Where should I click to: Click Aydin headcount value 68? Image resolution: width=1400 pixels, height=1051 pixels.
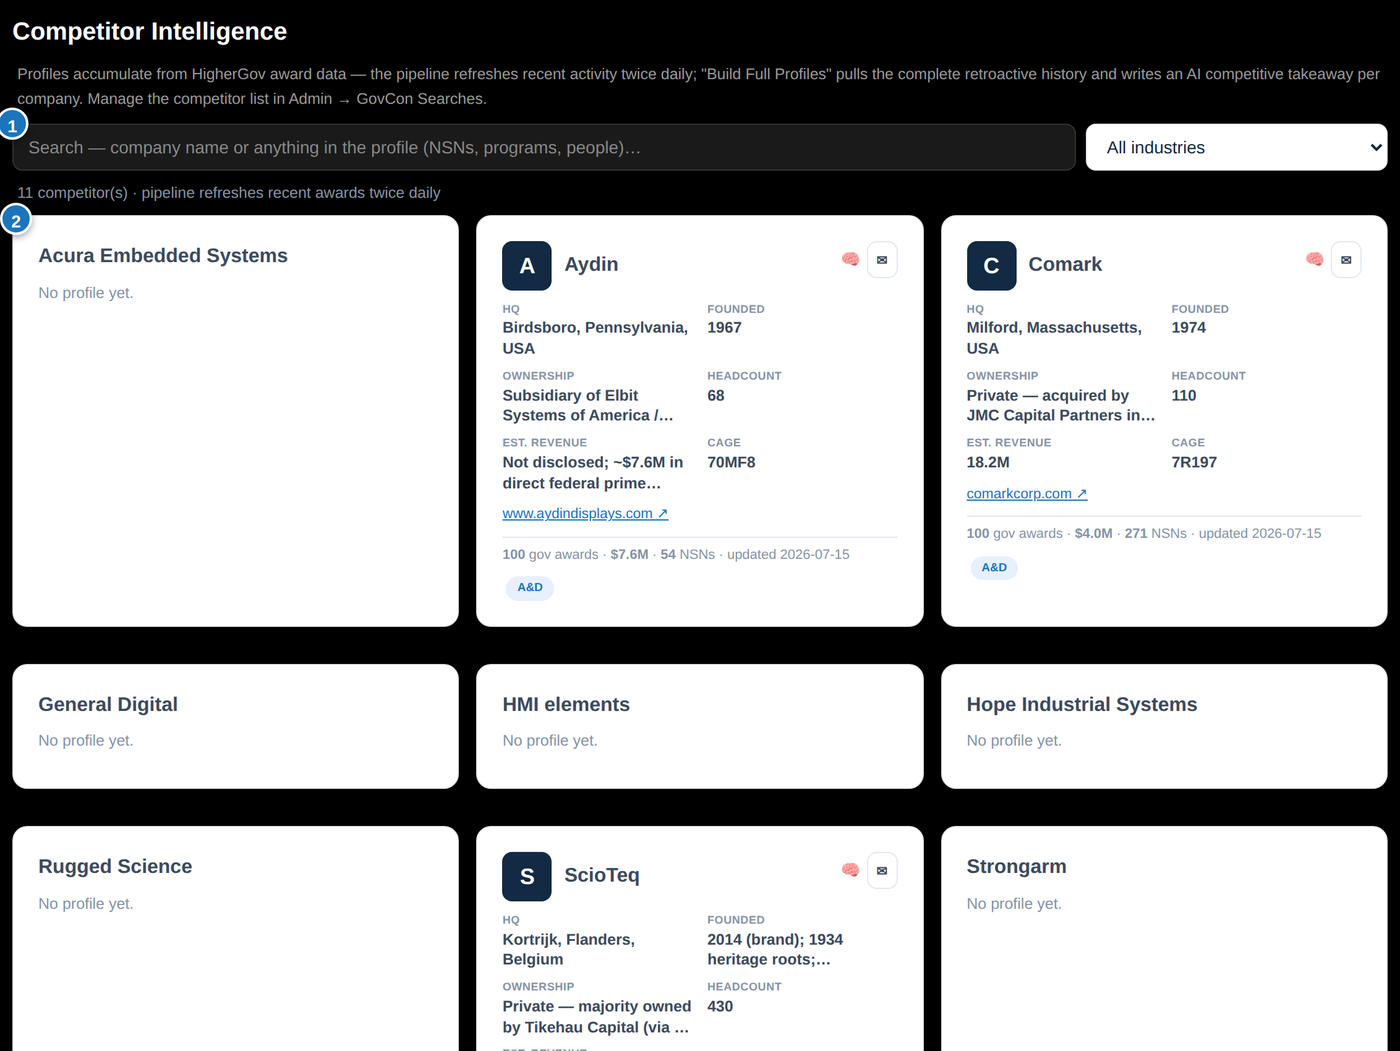[716, 395]
